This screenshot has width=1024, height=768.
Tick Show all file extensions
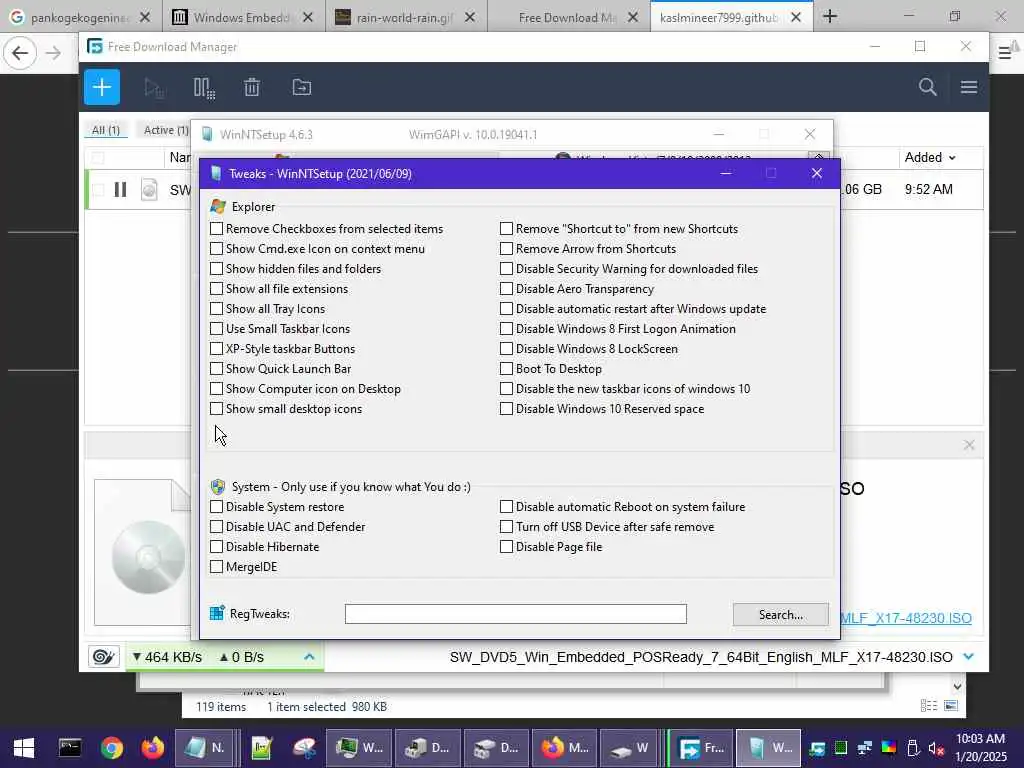click(216, 289)
